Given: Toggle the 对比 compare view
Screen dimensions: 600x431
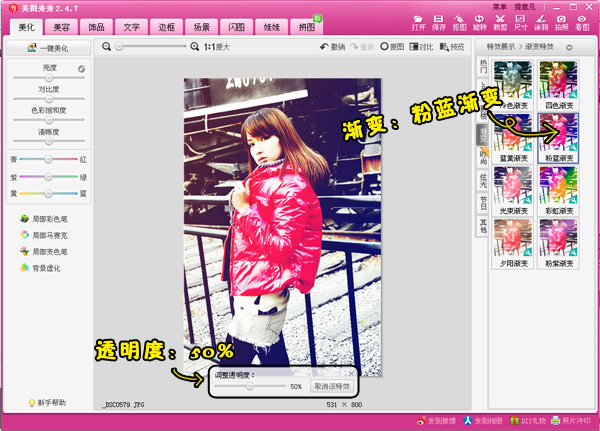Looking at the screenshot, I should click(422, 46).
